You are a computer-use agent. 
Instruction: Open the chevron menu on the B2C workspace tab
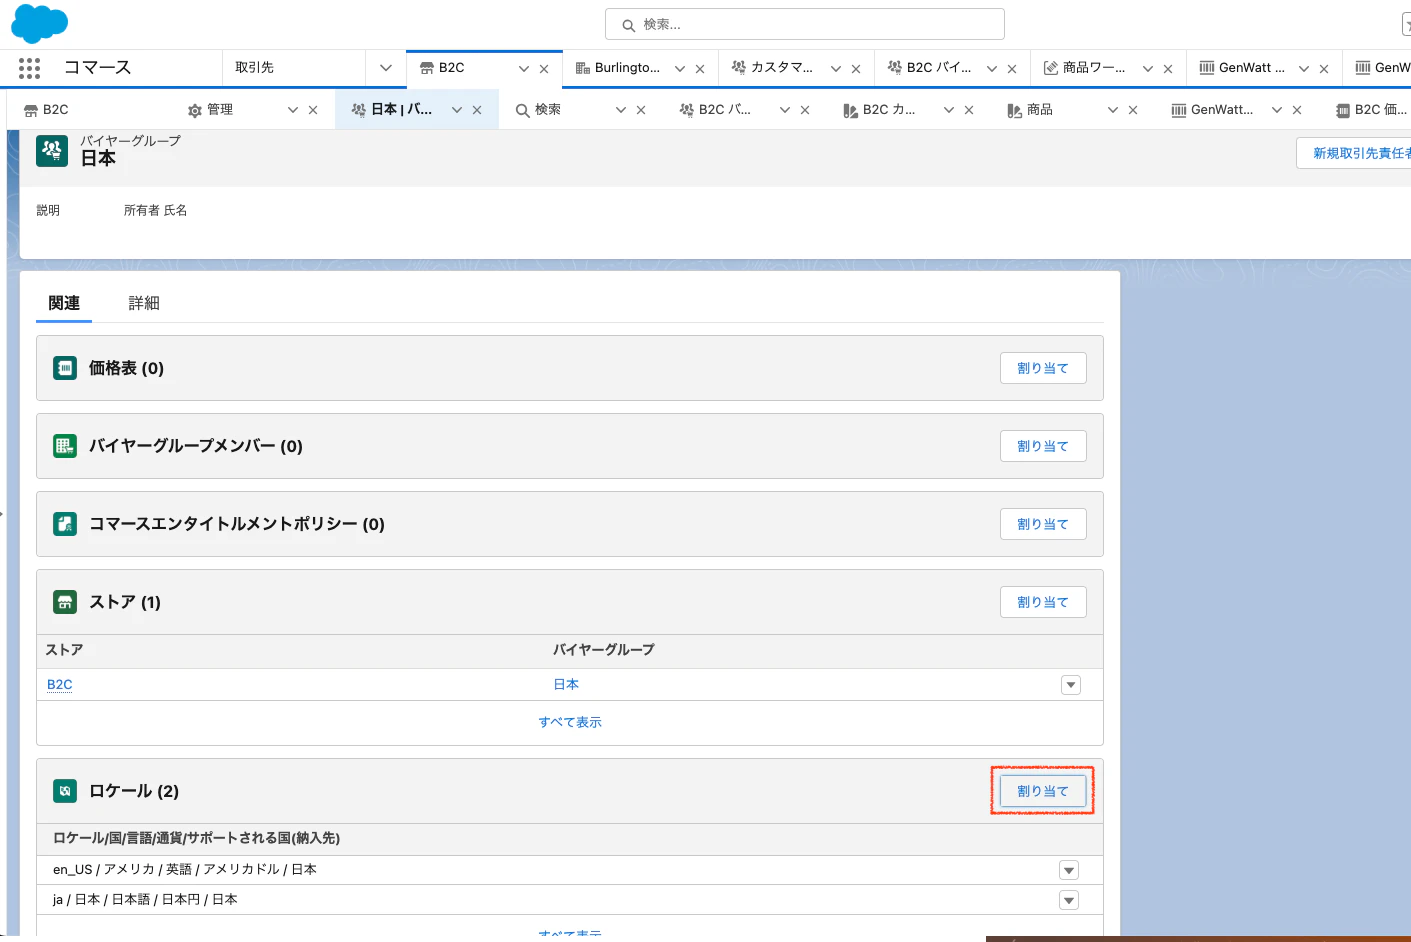pyautogui.click(x=524, y=69)
